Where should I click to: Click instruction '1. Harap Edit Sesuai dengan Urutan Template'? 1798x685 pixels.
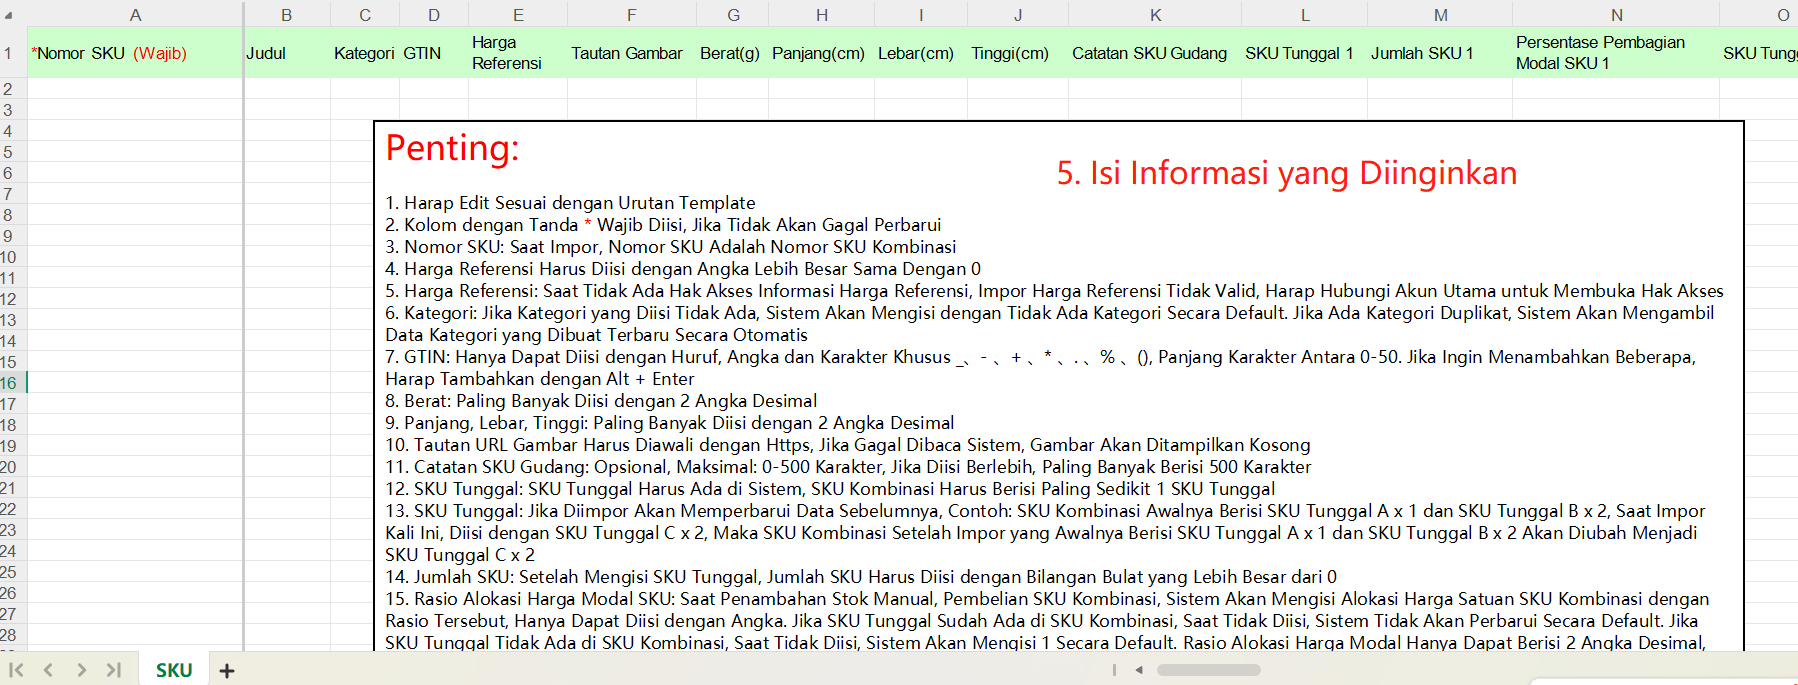pos(570,203)
